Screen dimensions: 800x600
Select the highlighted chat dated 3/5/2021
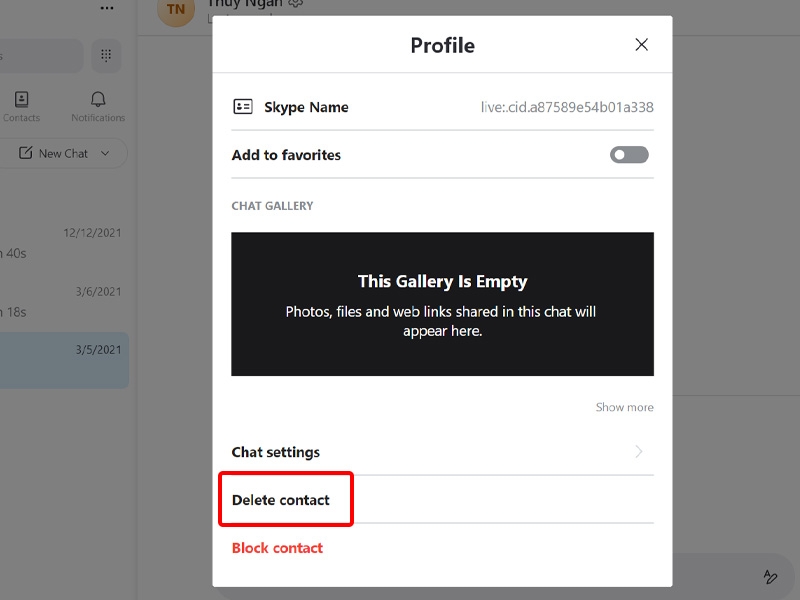pyautogui.click(x=64, y=360)
